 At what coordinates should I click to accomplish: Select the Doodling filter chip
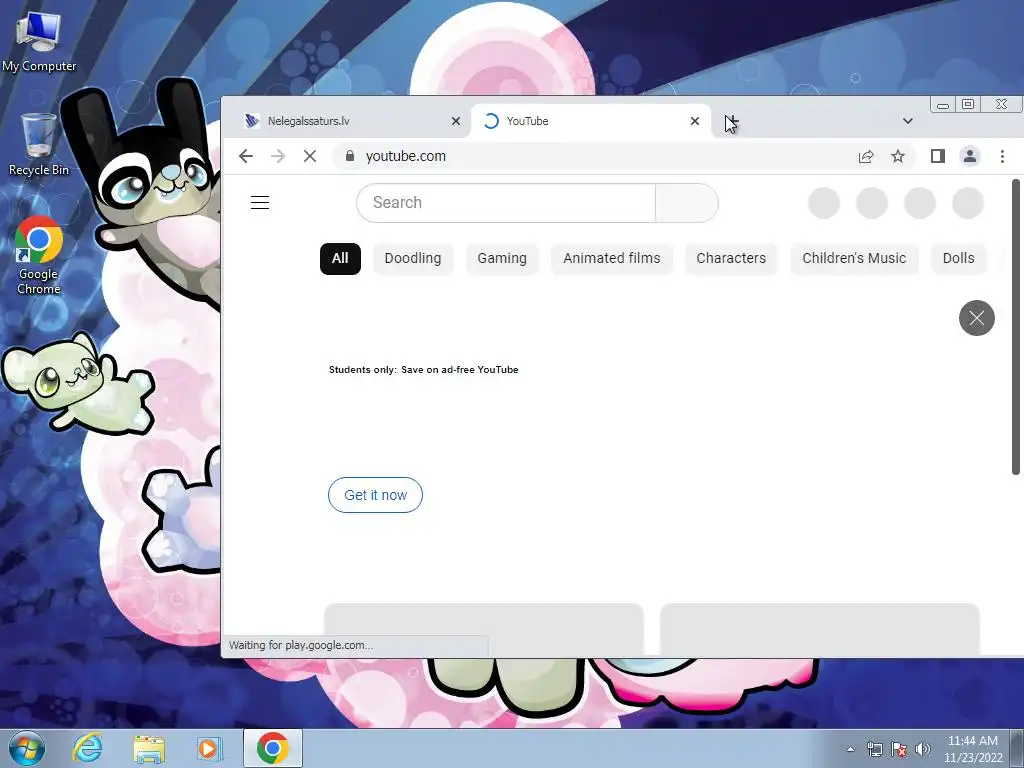pyautogui.click(x=413, y=258)
